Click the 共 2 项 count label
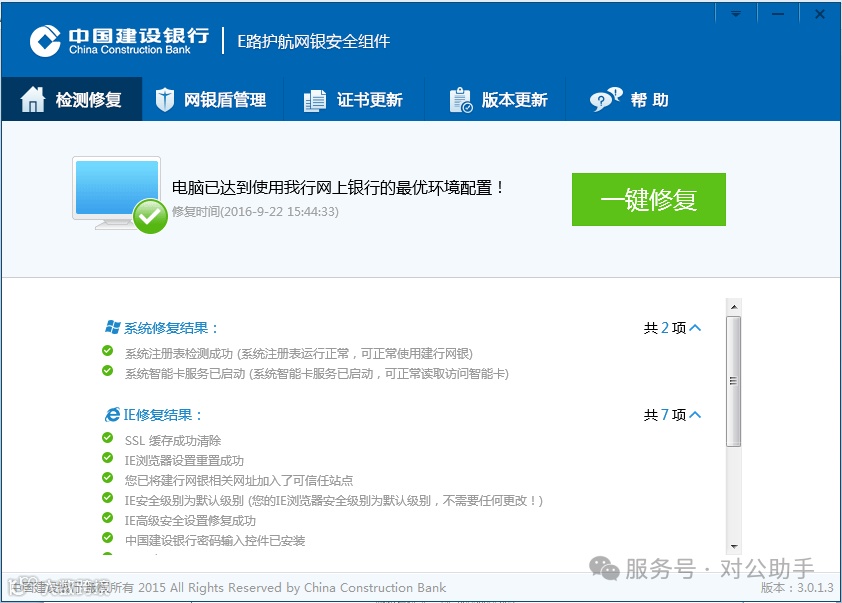The height and width of the screenshot is (603, 842). pyautogui.click(x=665, y=328)
